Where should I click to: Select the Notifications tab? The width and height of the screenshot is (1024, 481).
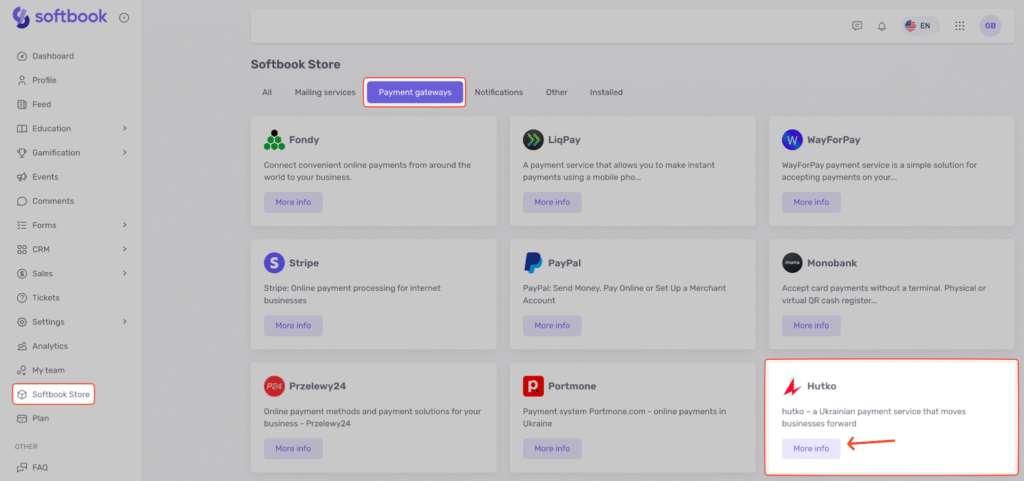(x=498, y=92)
